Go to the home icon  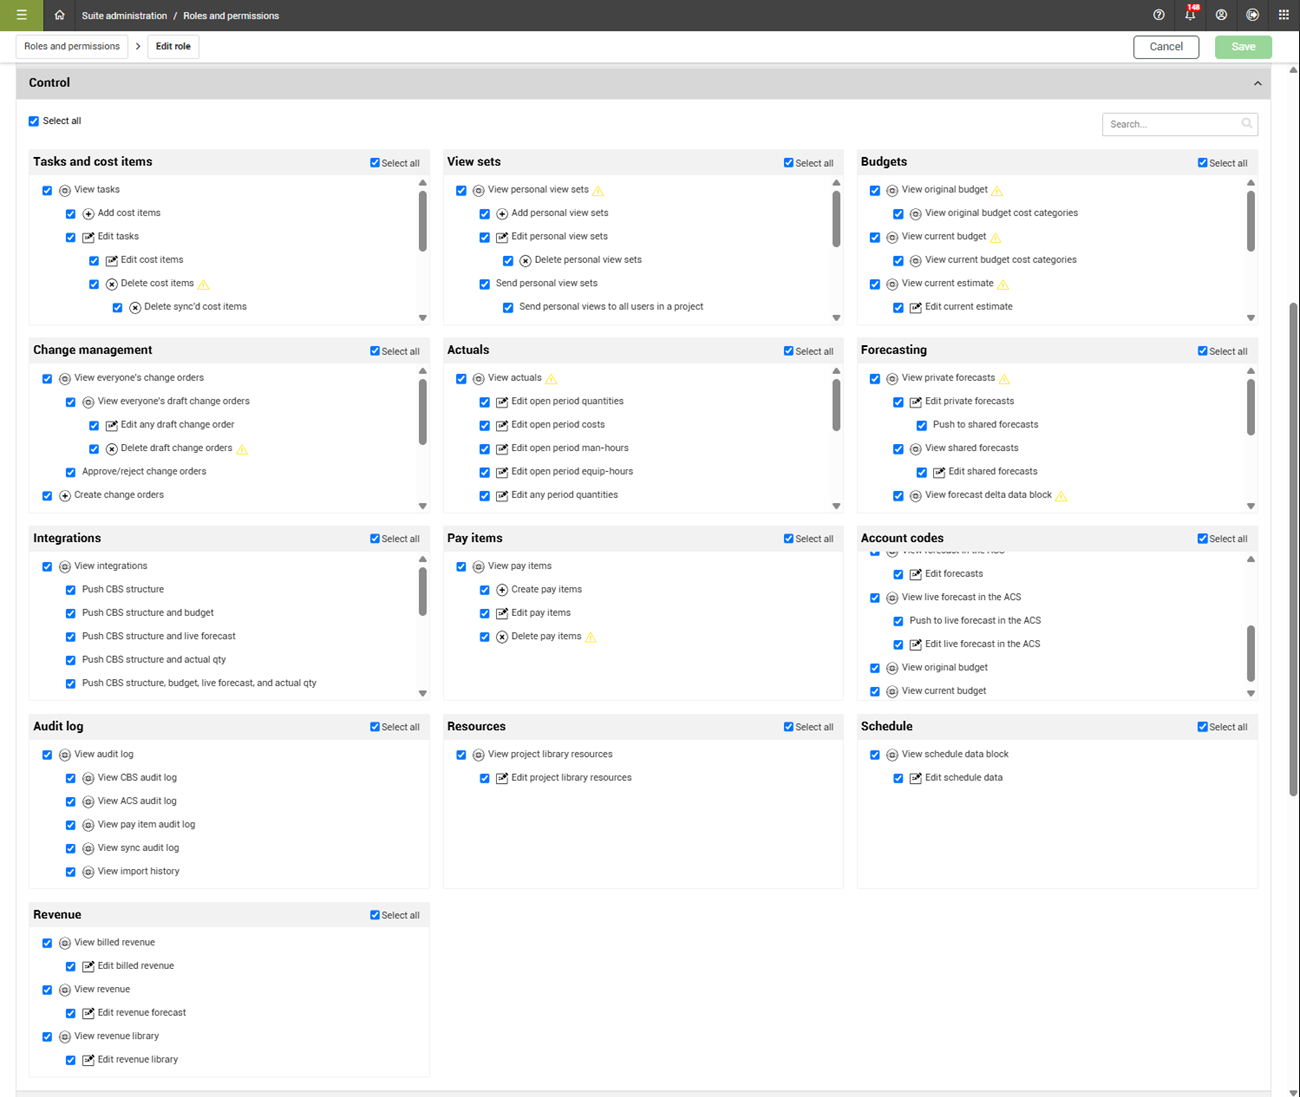pyautogui.click(x=59, y=15)
